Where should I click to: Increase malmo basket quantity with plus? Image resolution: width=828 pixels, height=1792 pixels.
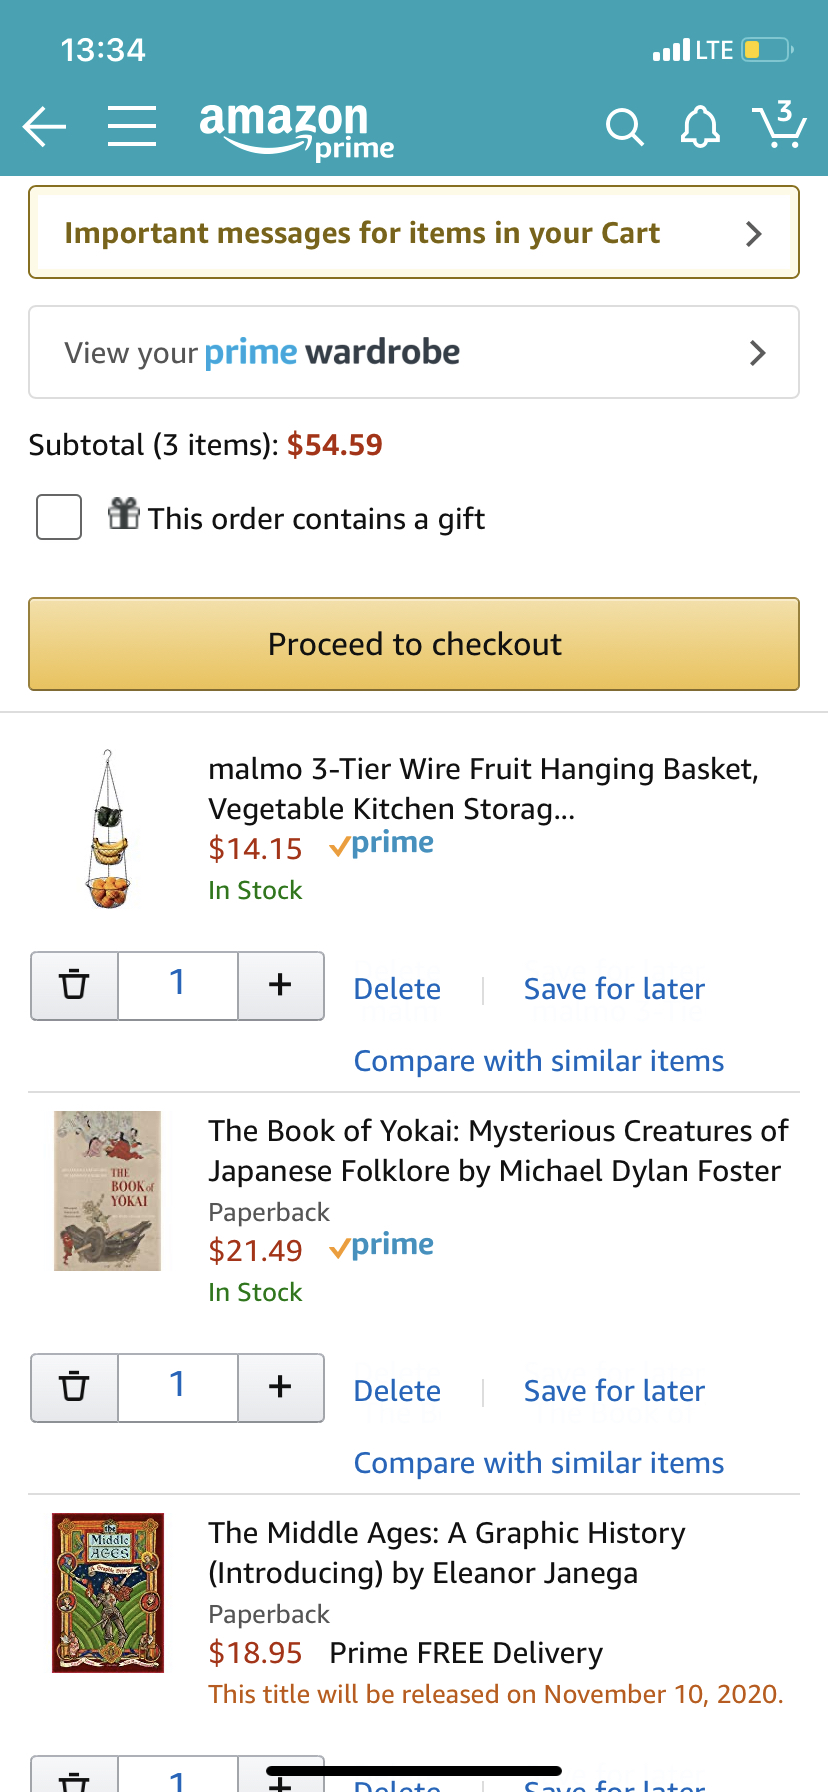[281, 985]
